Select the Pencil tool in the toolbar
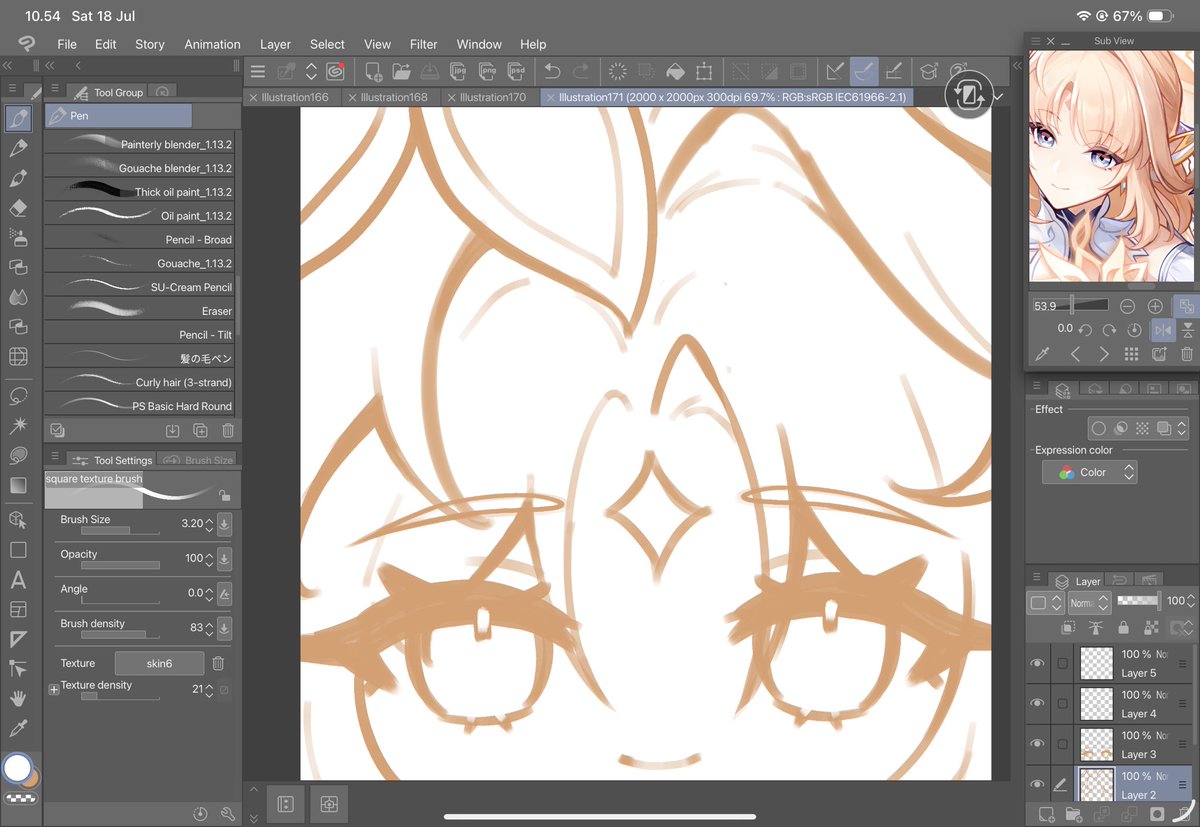 (18, 148)
